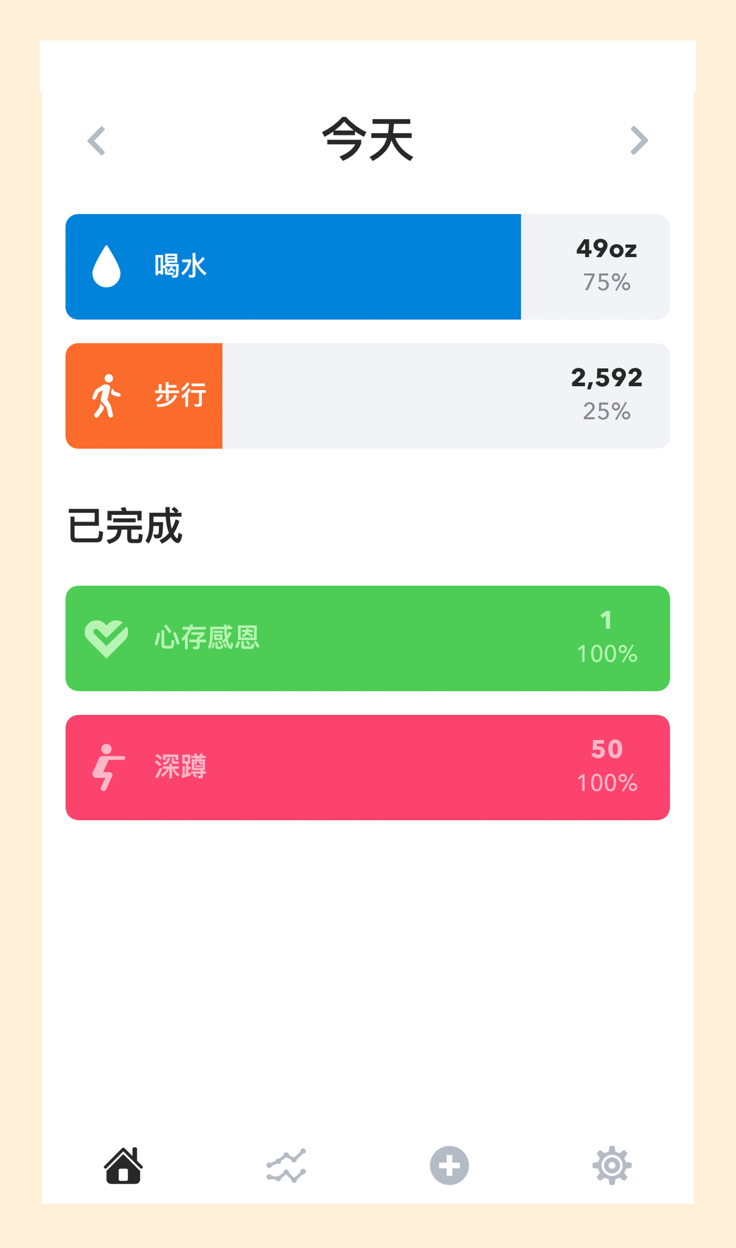
Task: Tap the blue water progress bar
Action: (x=293, y=267)
